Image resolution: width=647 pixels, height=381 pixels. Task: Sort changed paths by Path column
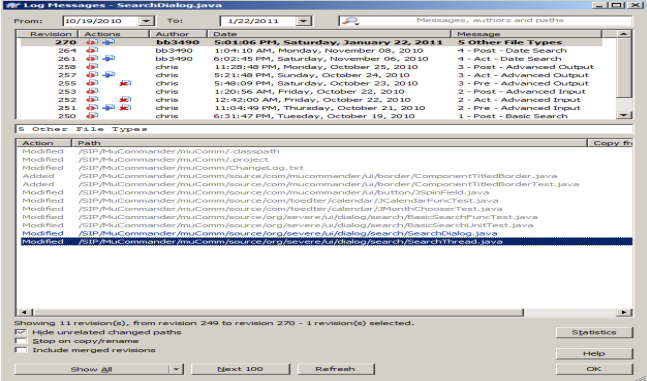click(x=329, y=143)
